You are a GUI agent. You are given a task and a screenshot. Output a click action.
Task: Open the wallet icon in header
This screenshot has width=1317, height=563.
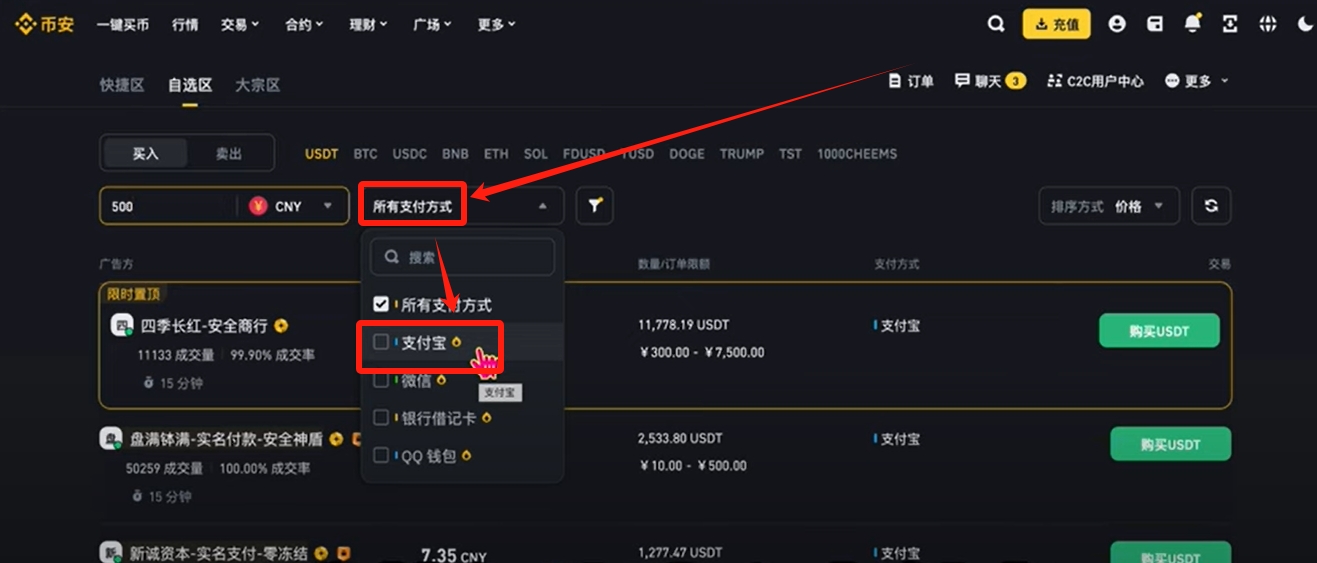[1155, 24]
